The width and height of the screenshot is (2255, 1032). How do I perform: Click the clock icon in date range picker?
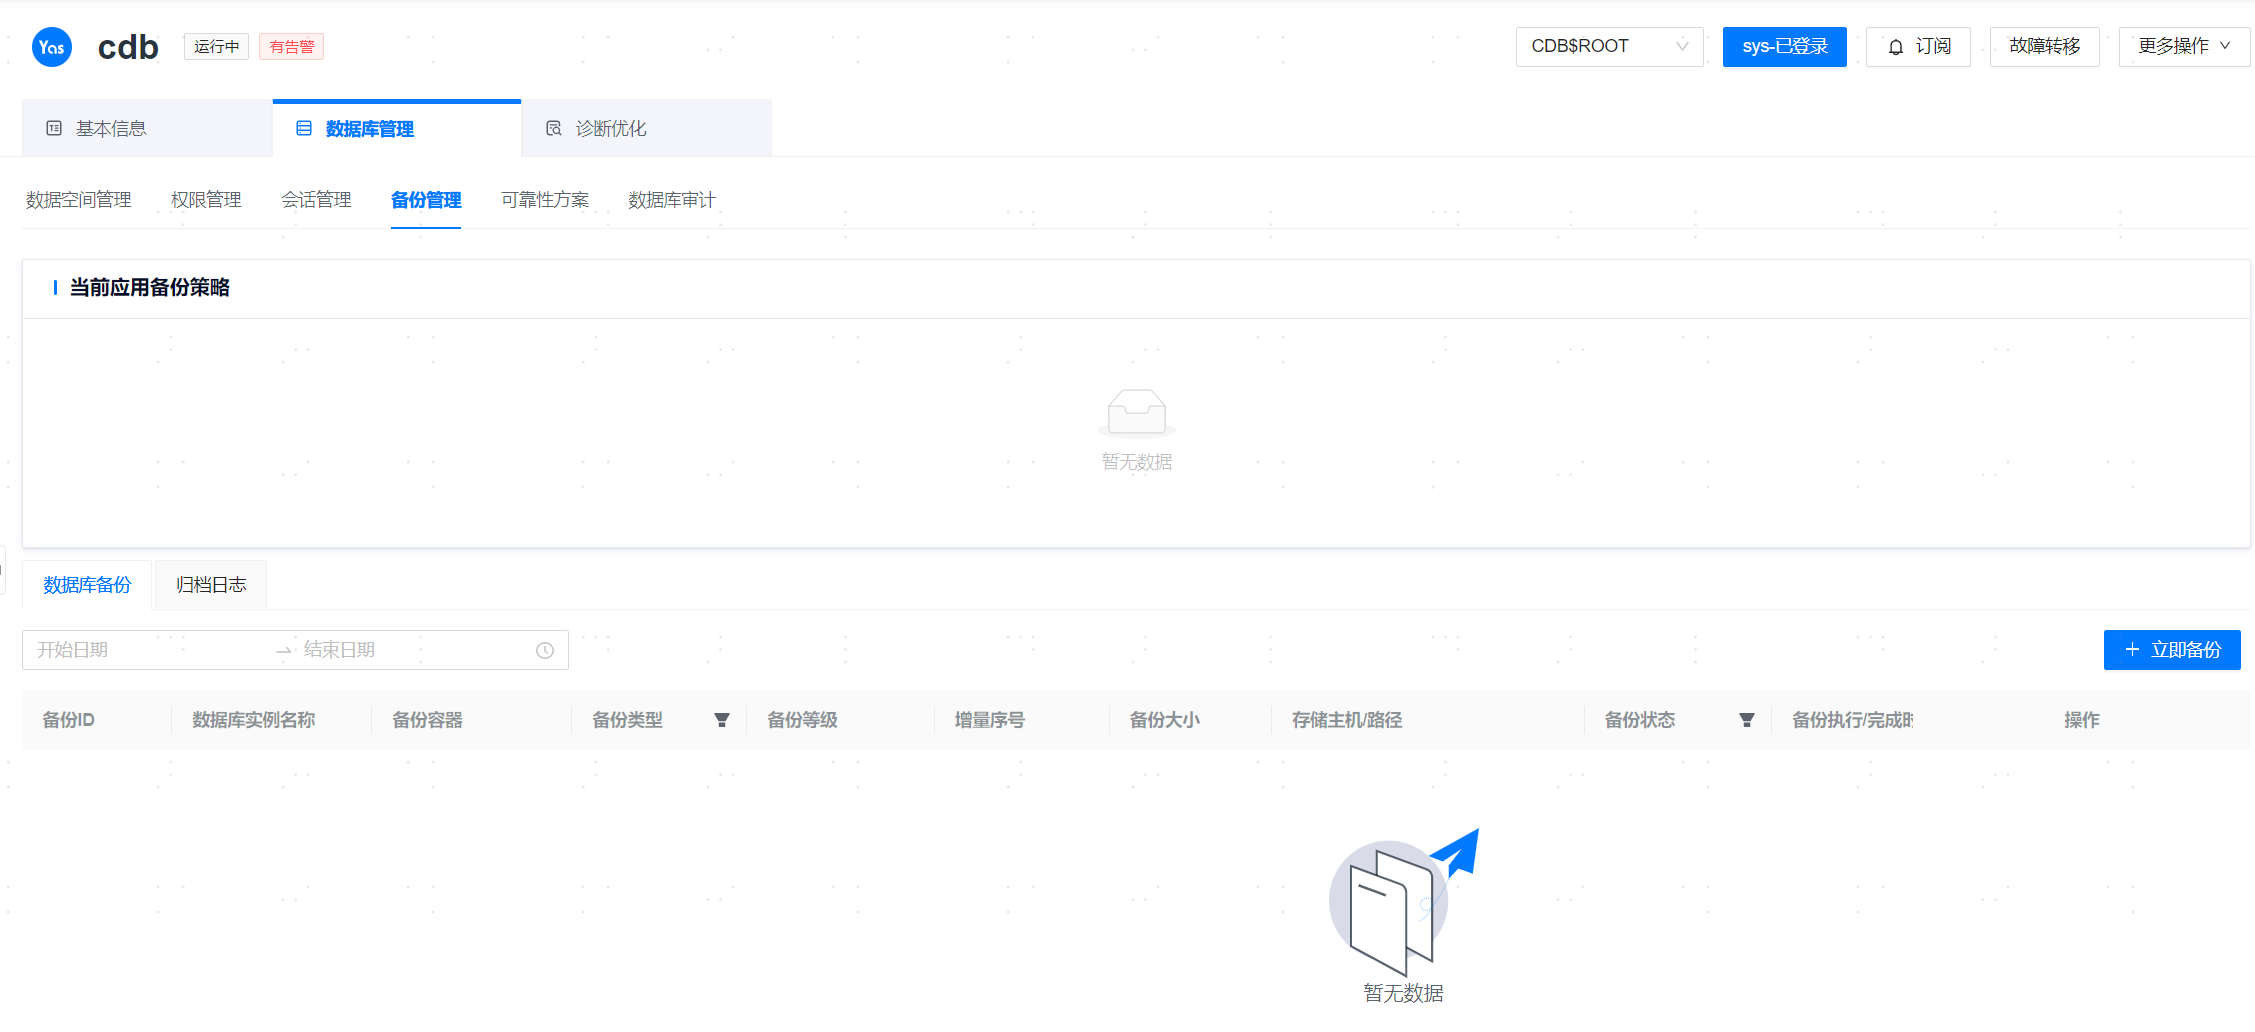[x=545, y=650]
